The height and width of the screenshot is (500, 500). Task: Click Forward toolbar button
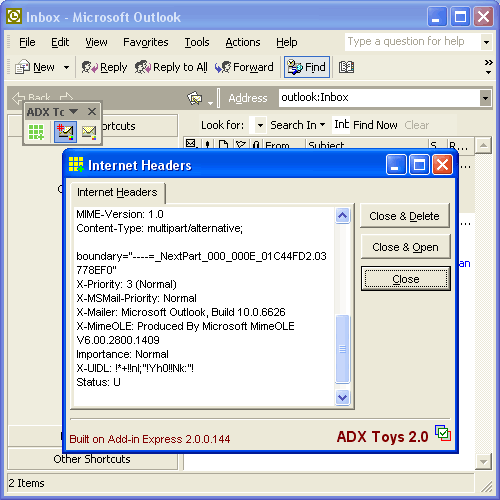tap(244, 67)
